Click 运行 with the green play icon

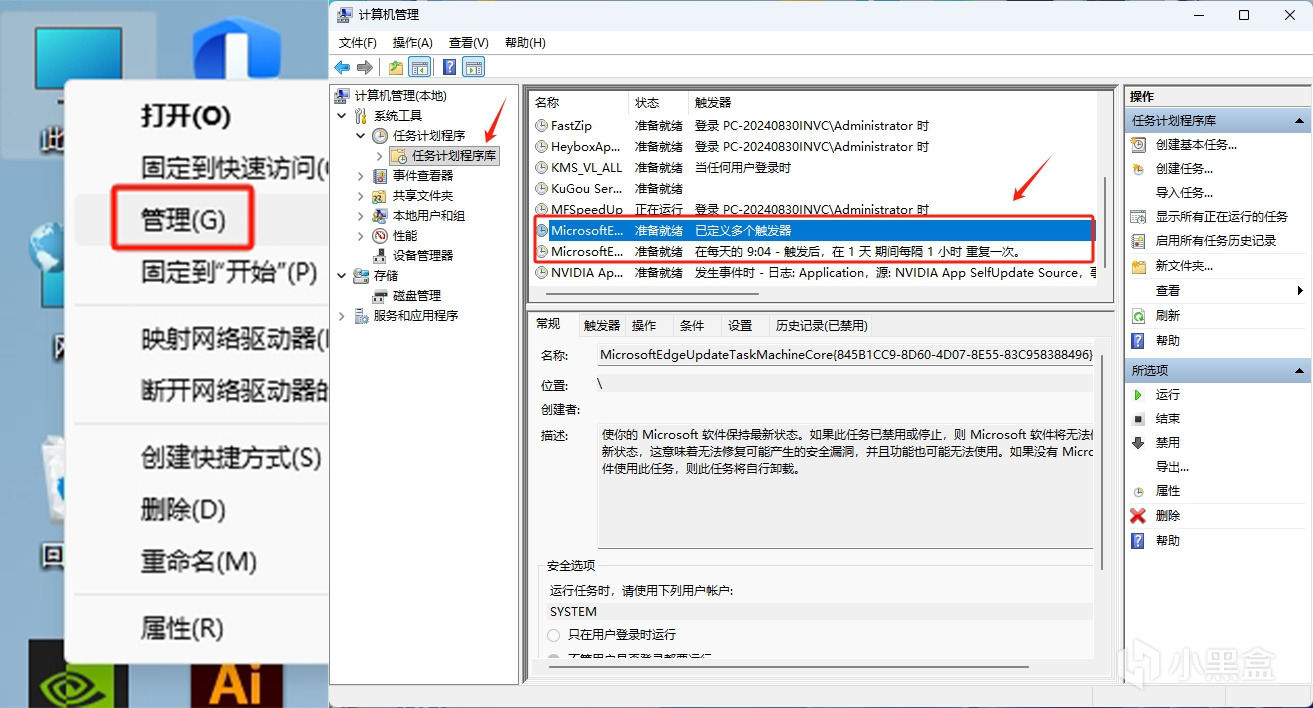(x=1167, y=394)
